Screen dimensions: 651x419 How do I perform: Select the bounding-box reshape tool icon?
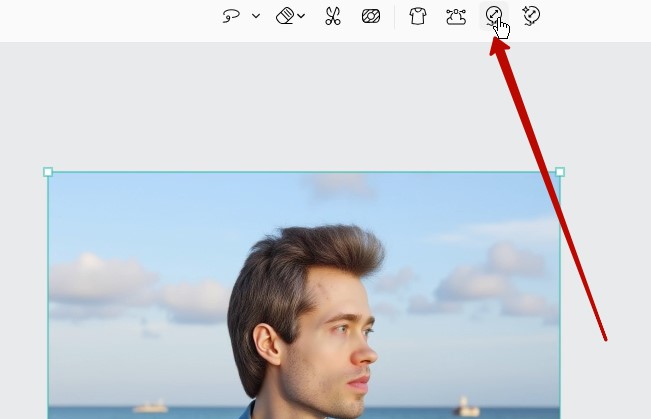tap(456, 16)
